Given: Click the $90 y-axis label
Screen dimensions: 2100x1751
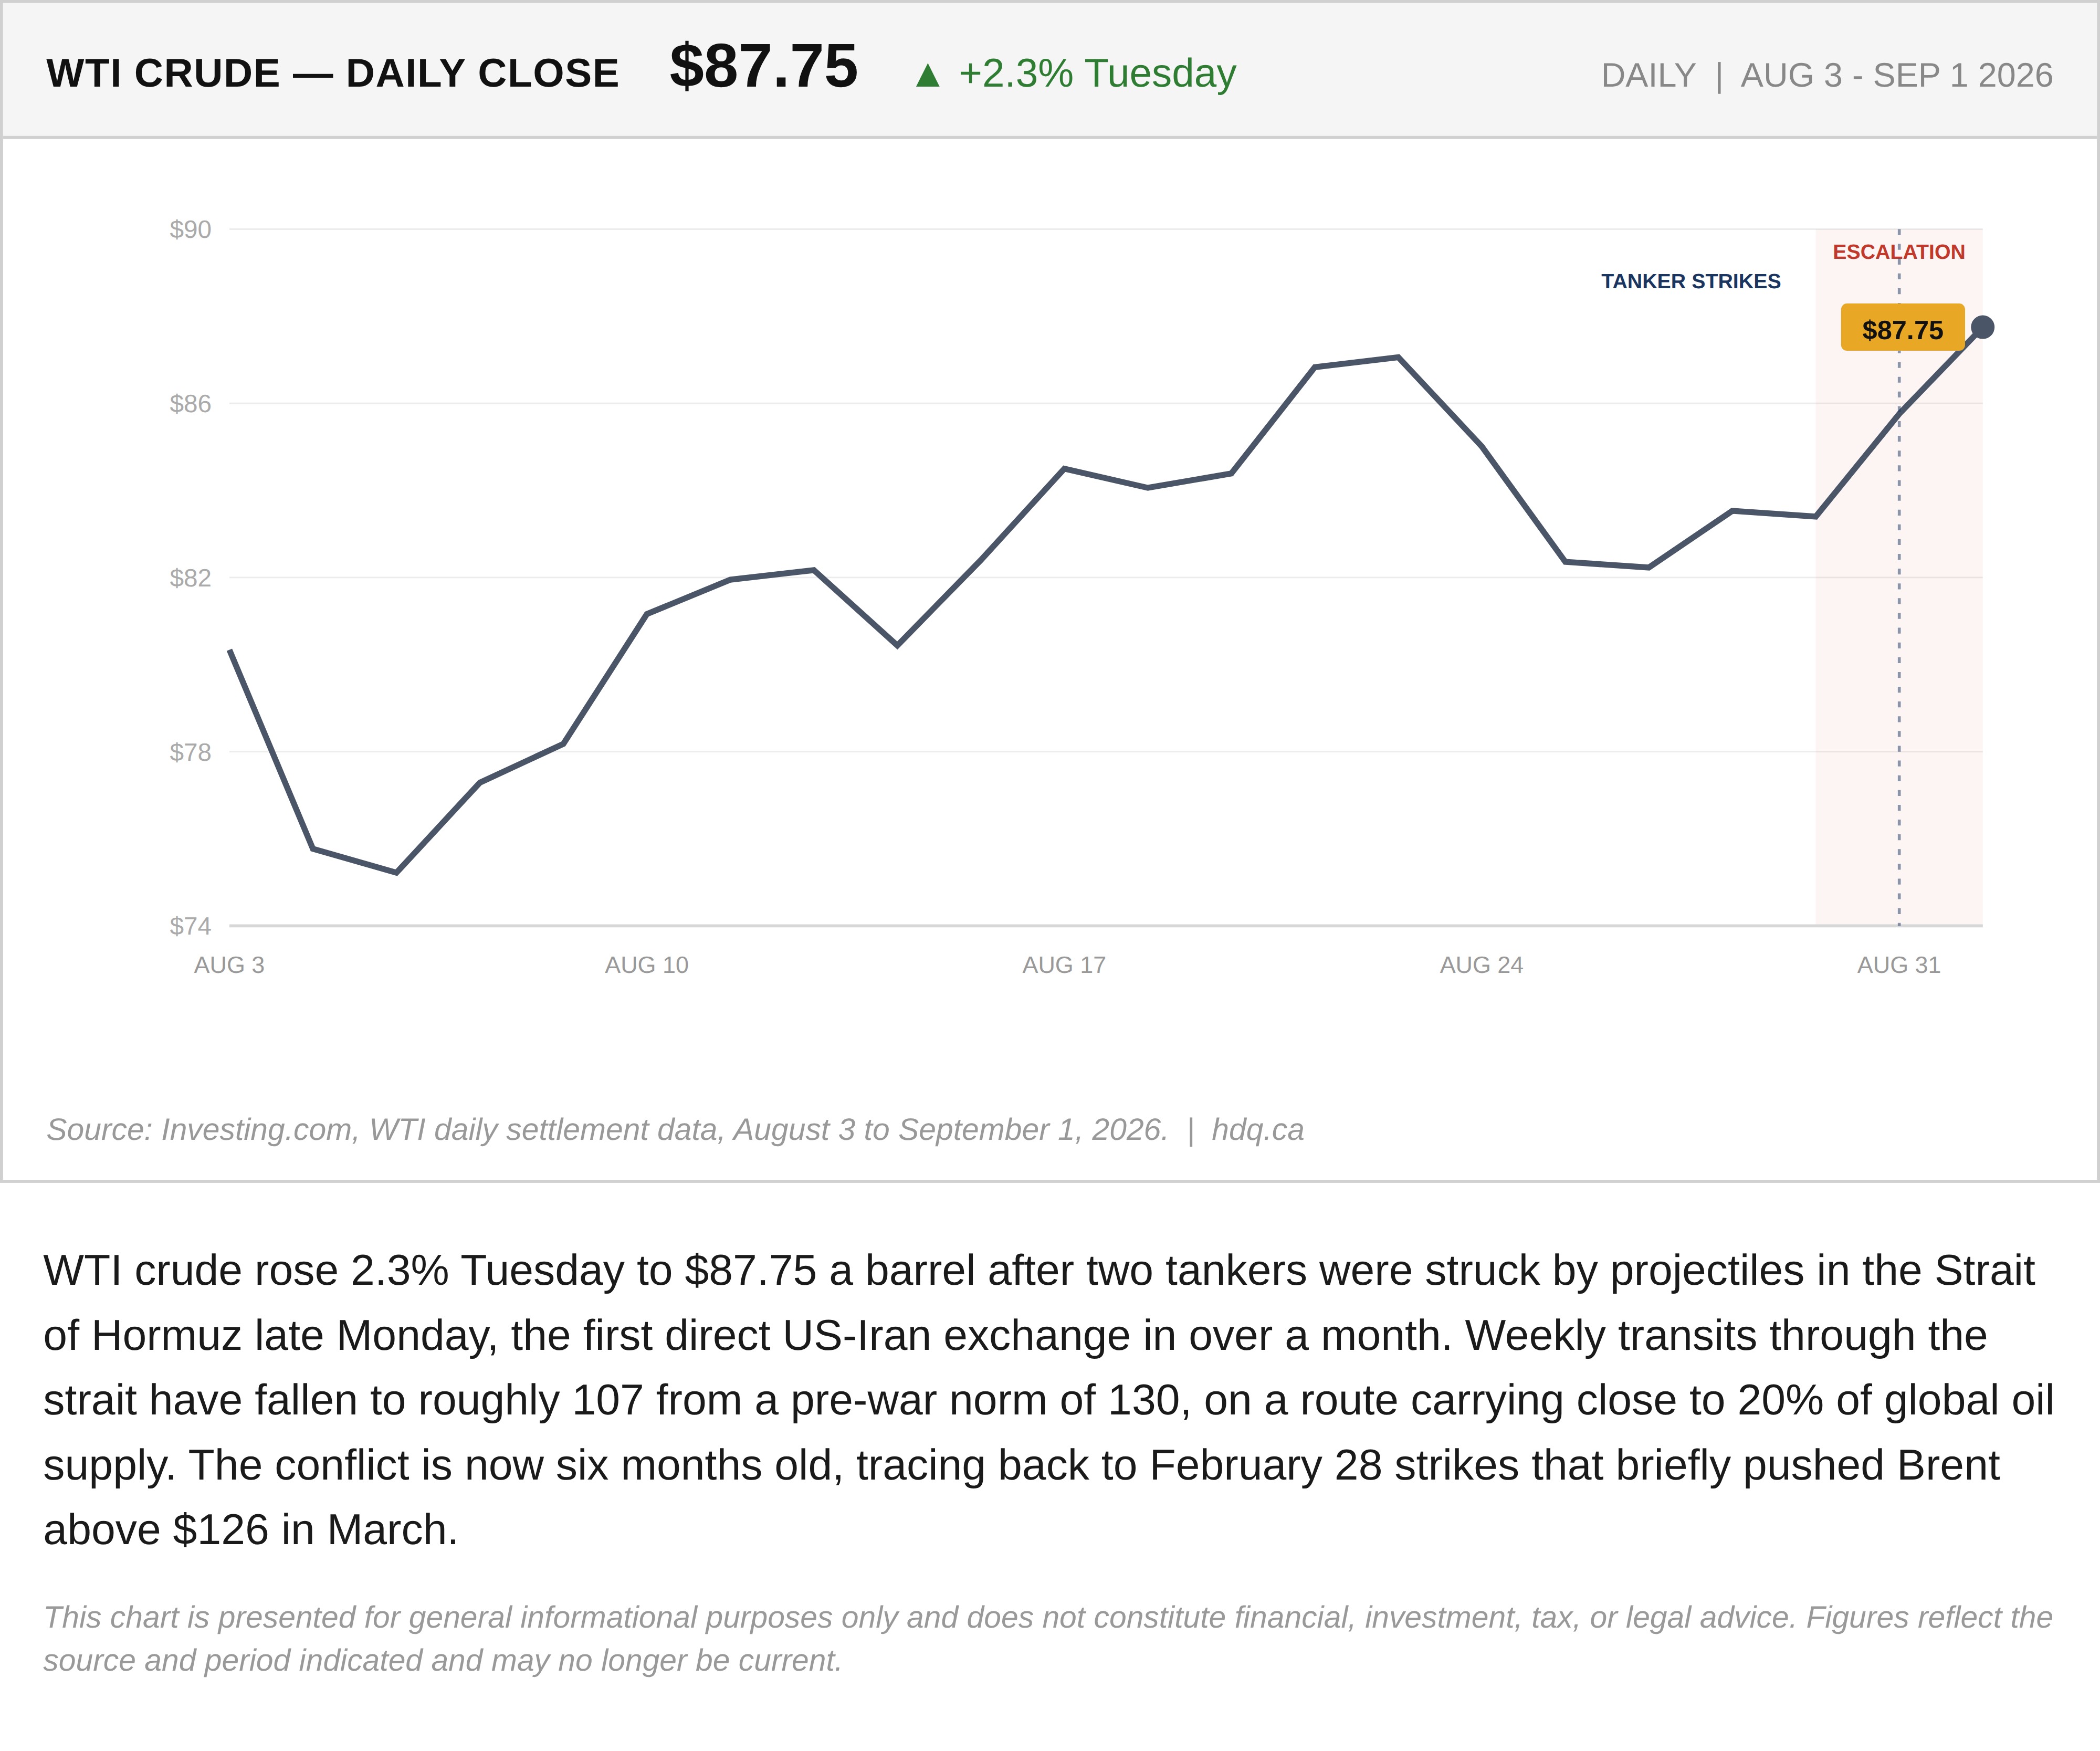Looking at the screenshot, I should click(190, 229).
